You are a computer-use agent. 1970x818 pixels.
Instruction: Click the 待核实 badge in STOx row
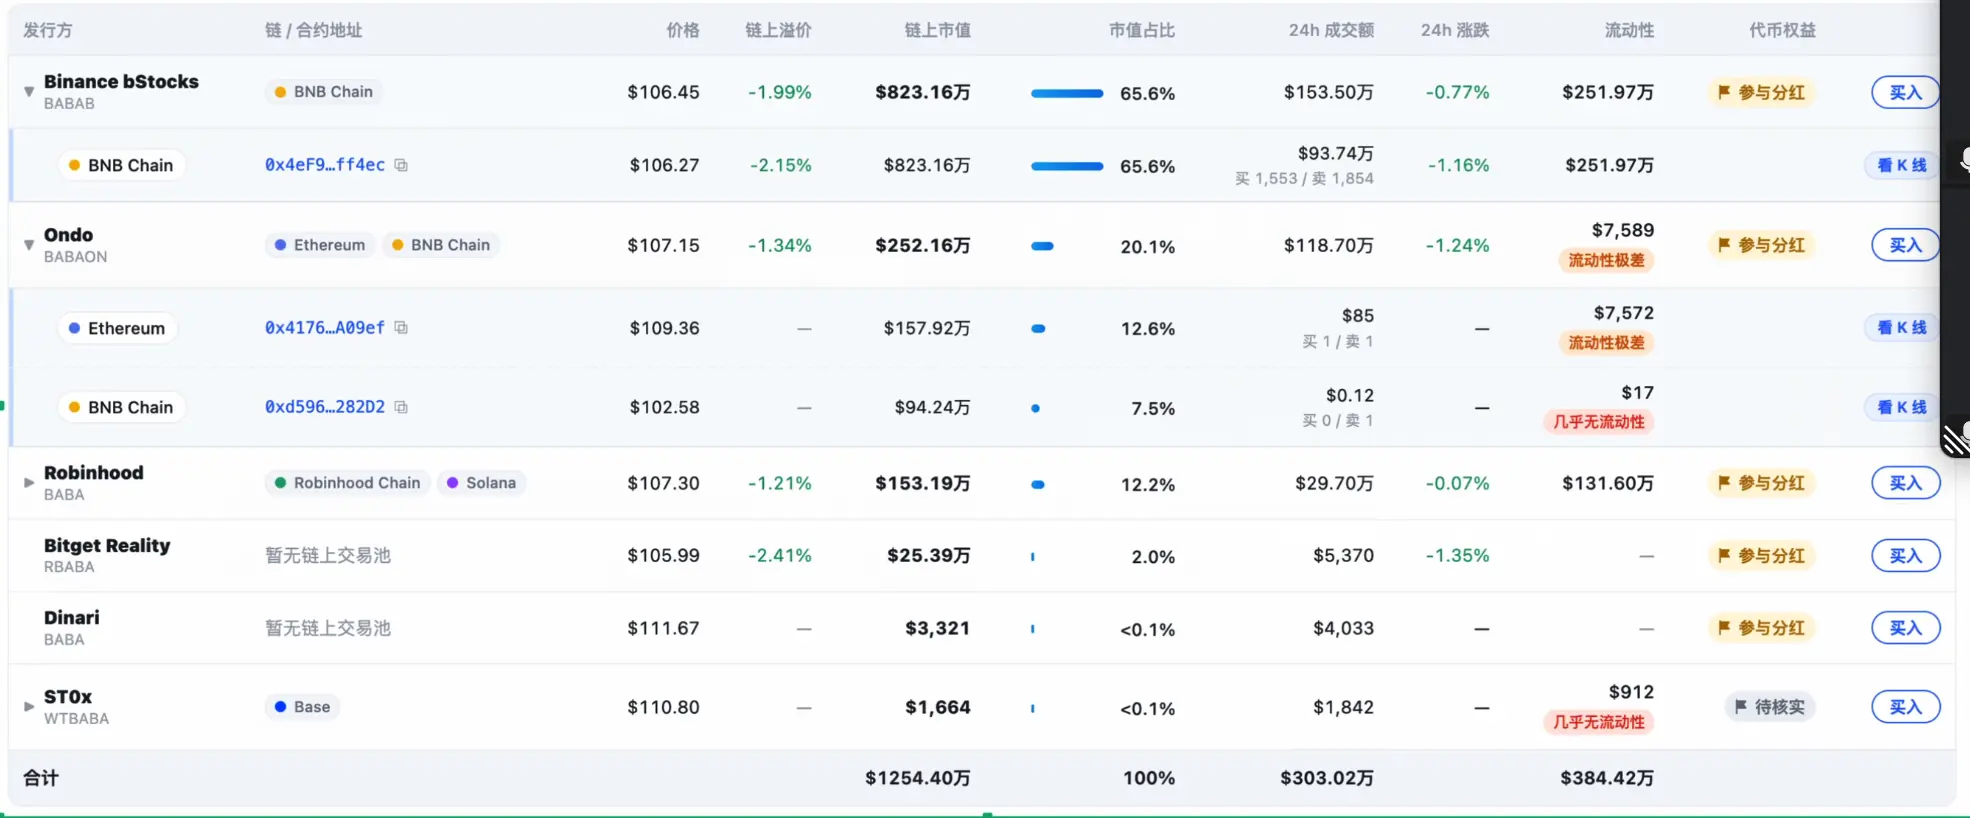(x=1770, y=707)
